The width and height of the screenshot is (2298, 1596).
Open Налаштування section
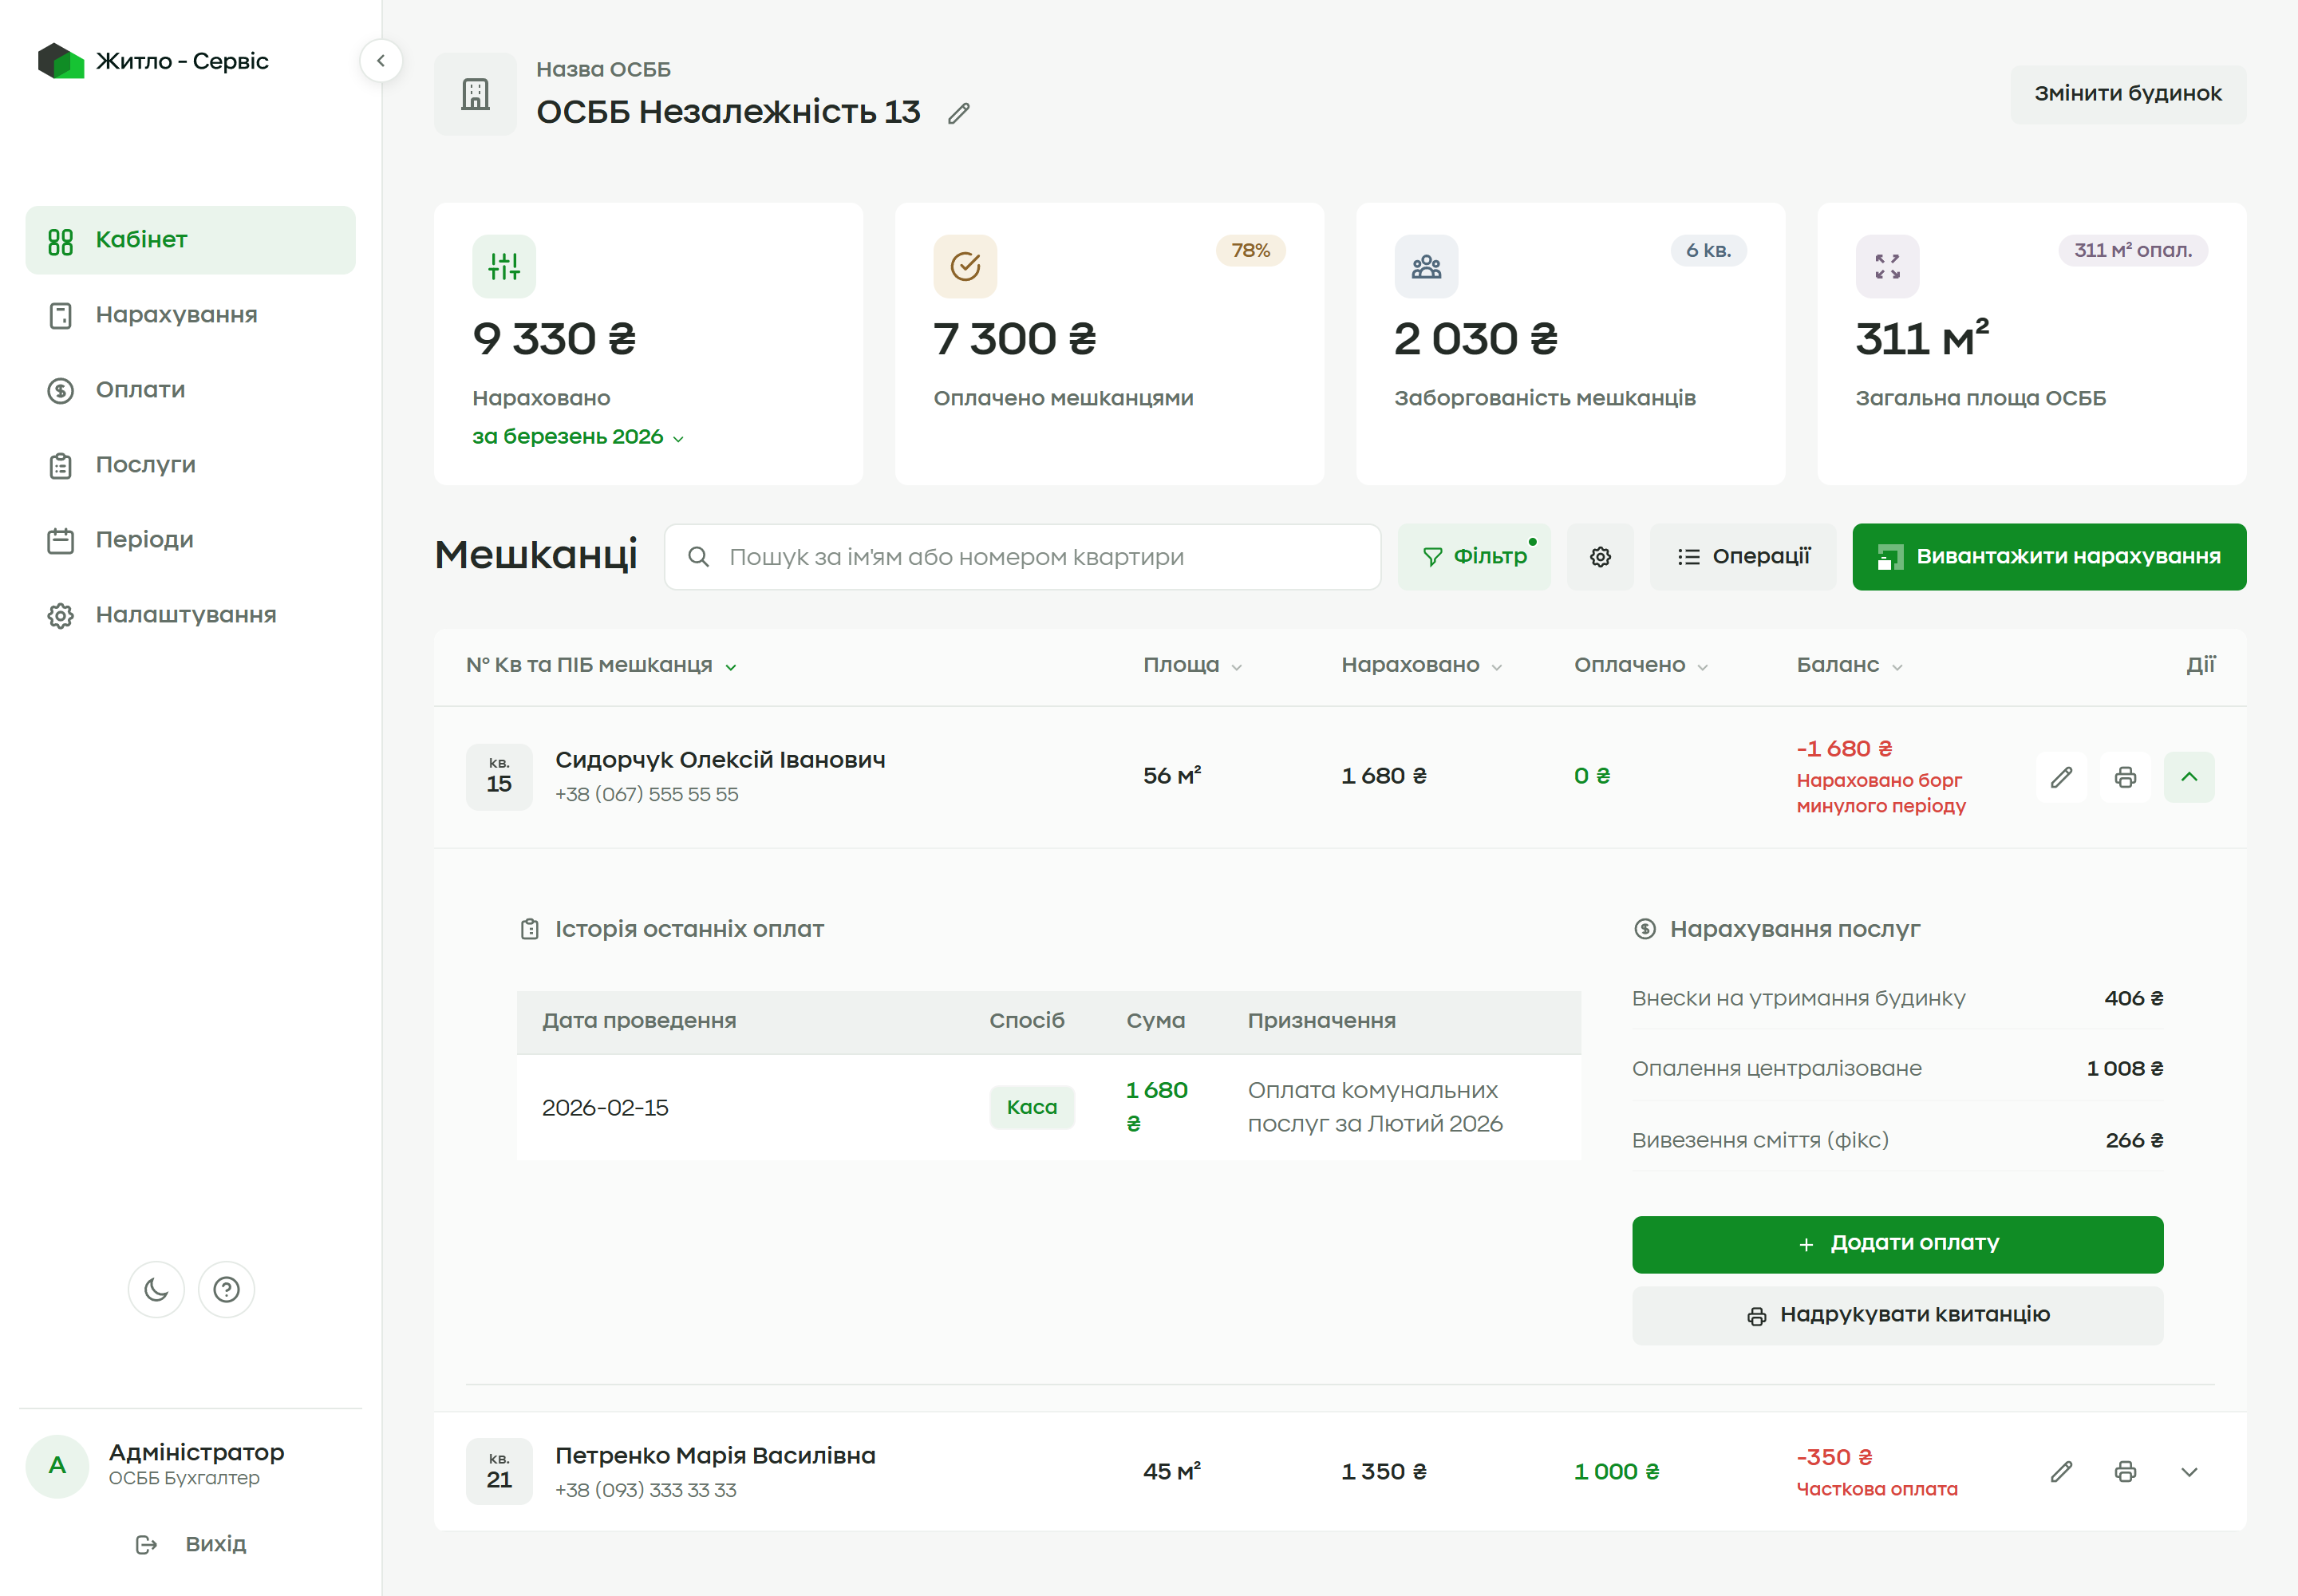pos(190,615)
